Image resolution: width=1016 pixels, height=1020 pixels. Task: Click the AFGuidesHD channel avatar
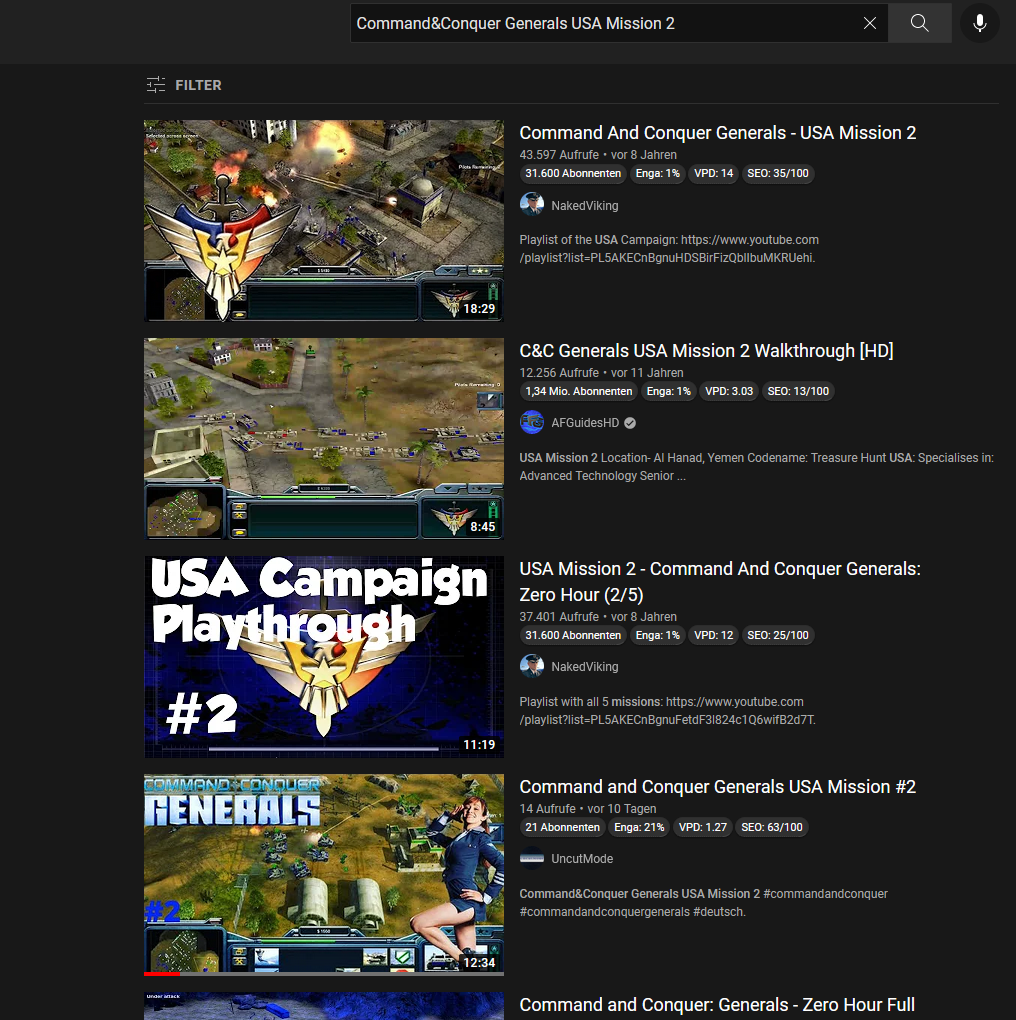(x=532, y=423)
